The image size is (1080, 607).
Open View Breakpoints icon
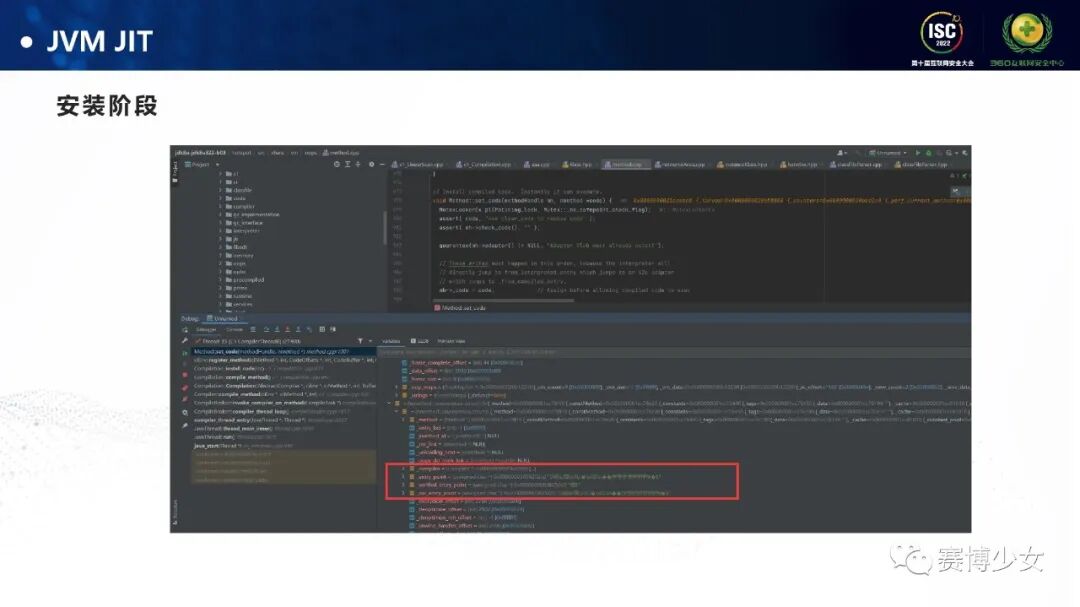click(x=185, y=388)
